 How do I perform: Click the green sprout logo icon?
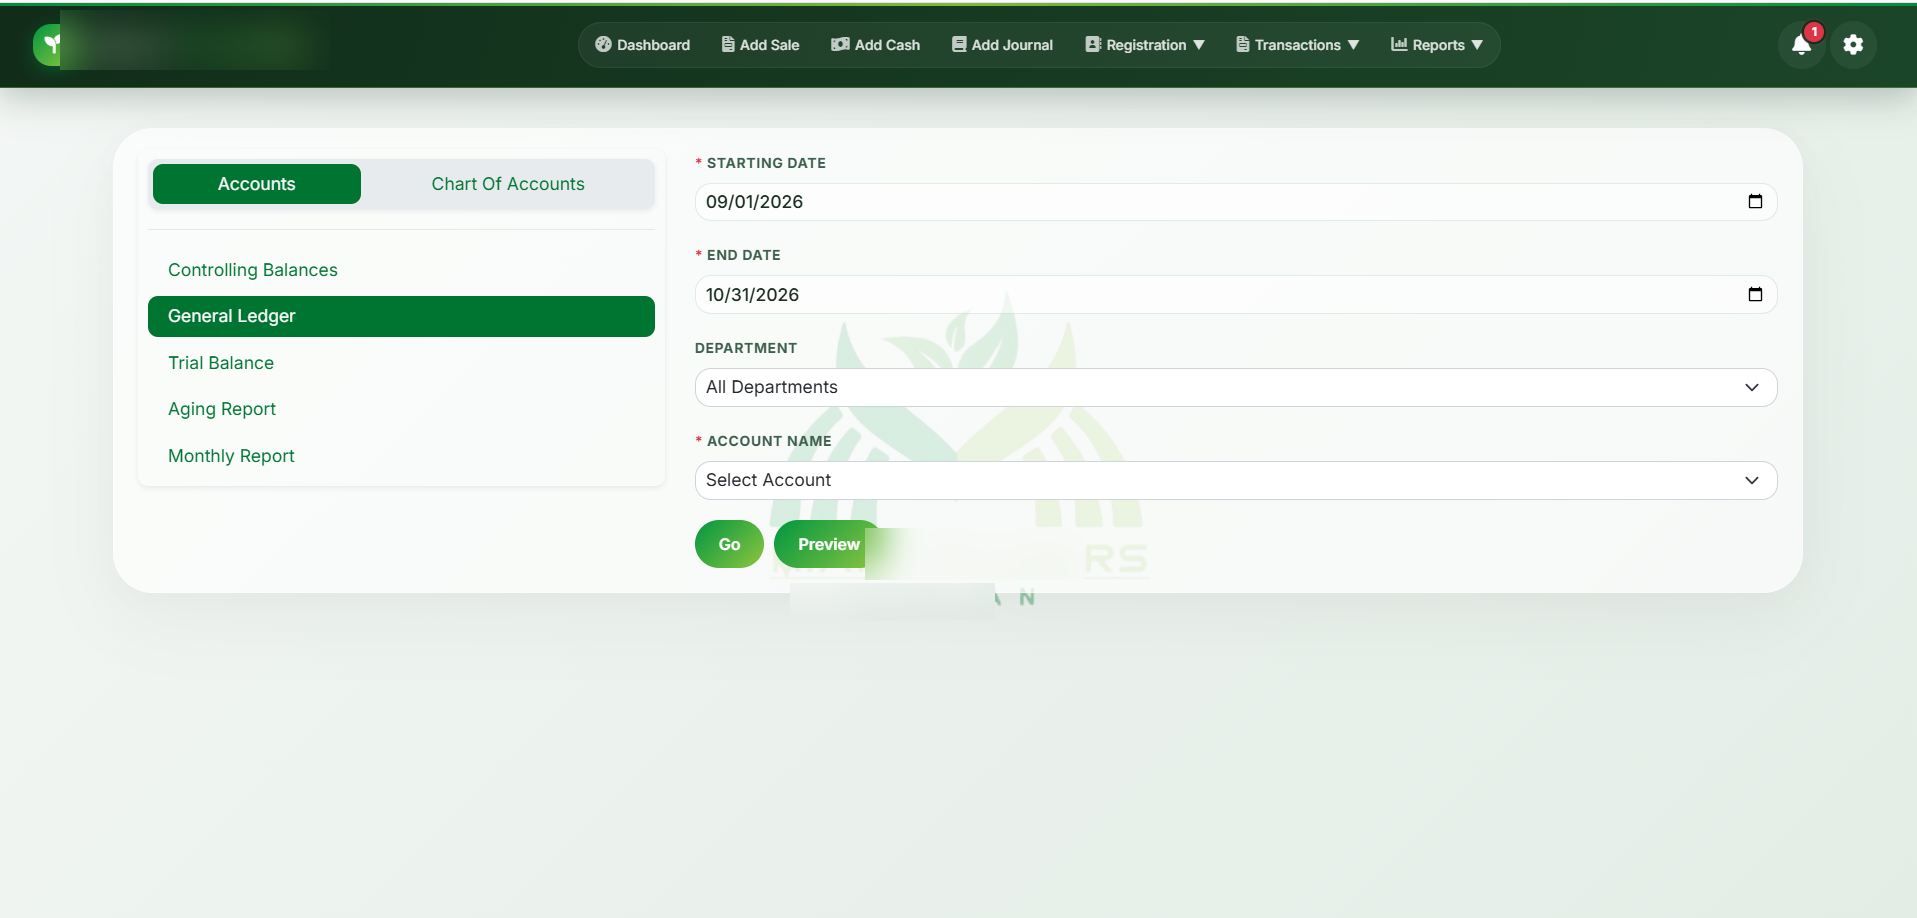pyautogui.click(x=48, y=45)
